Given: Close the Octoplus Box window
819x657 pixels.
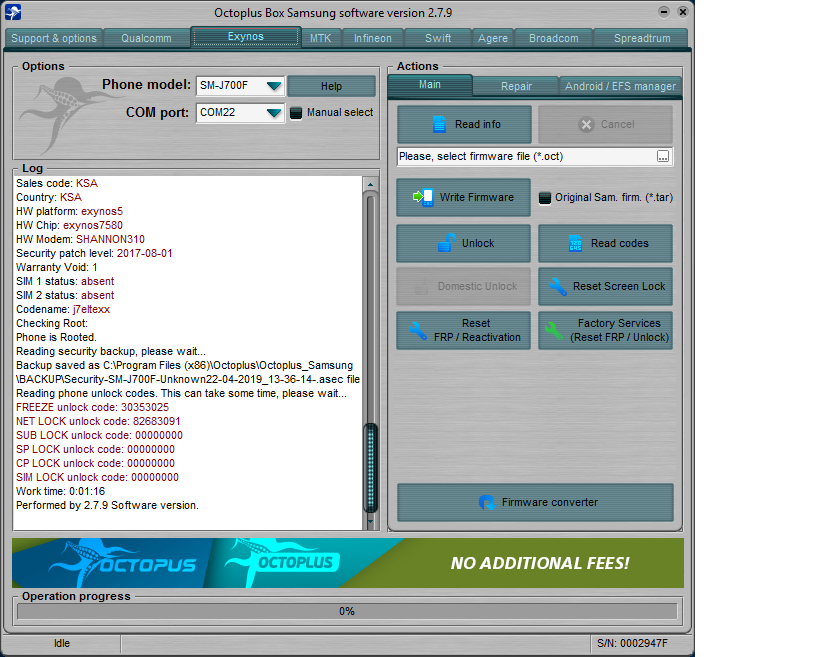Looking at the screenshot, I should 682,11.
